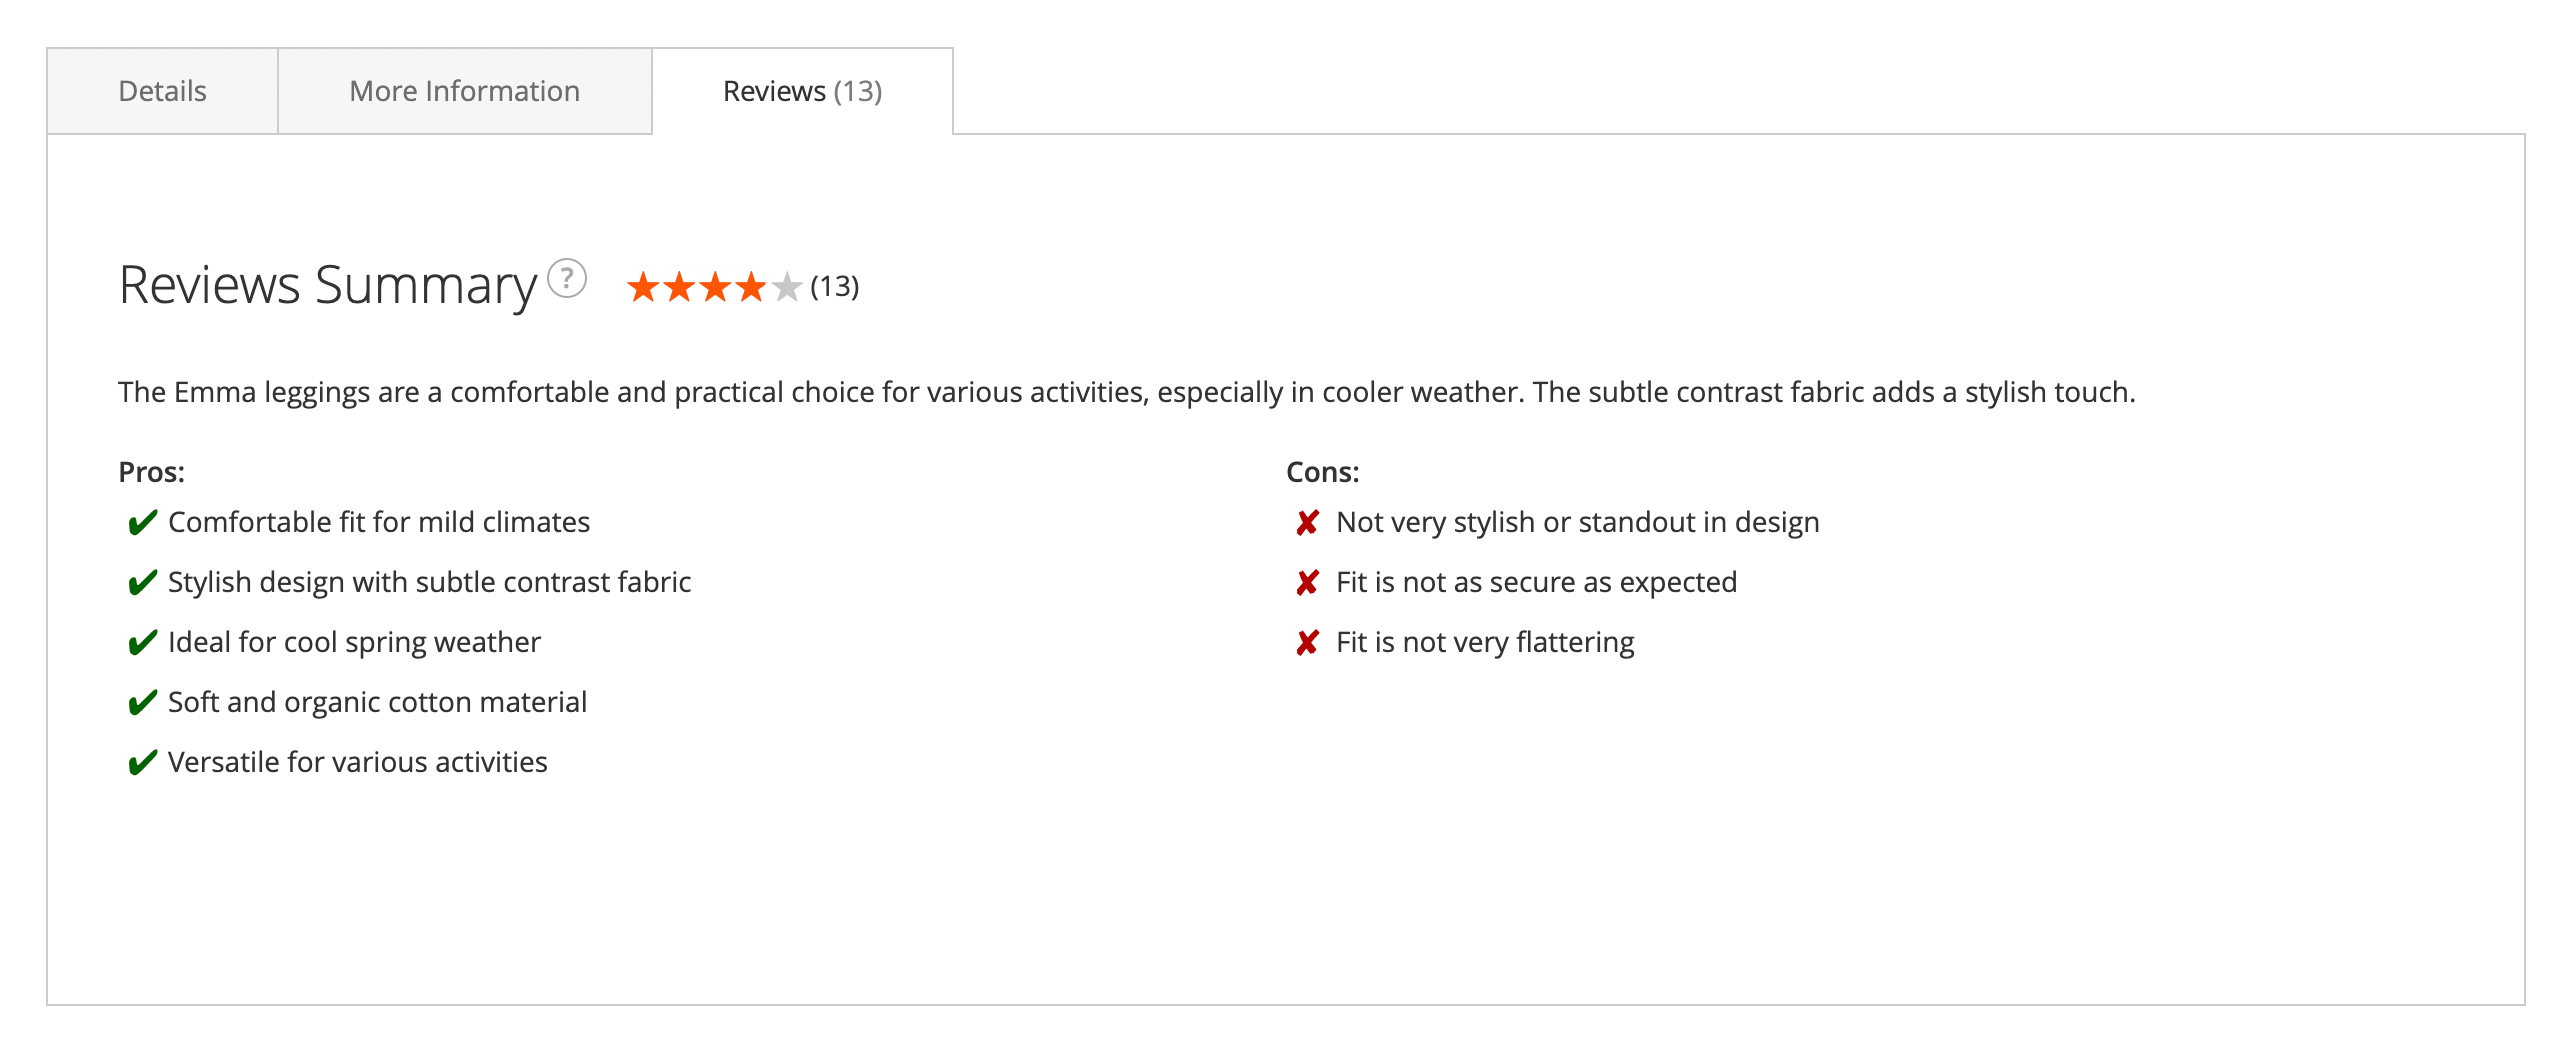Switch to the More Information tab
The image size is (2570, 1052).
464,91
